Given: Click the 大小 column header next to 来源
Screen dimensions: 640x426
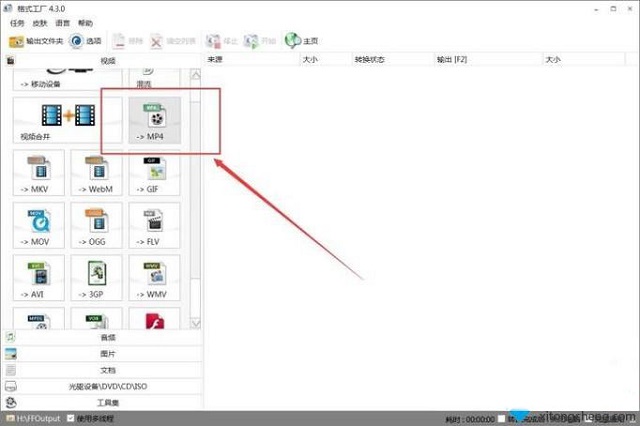Looking at the screenshot, I should click(x=326, y=60).
